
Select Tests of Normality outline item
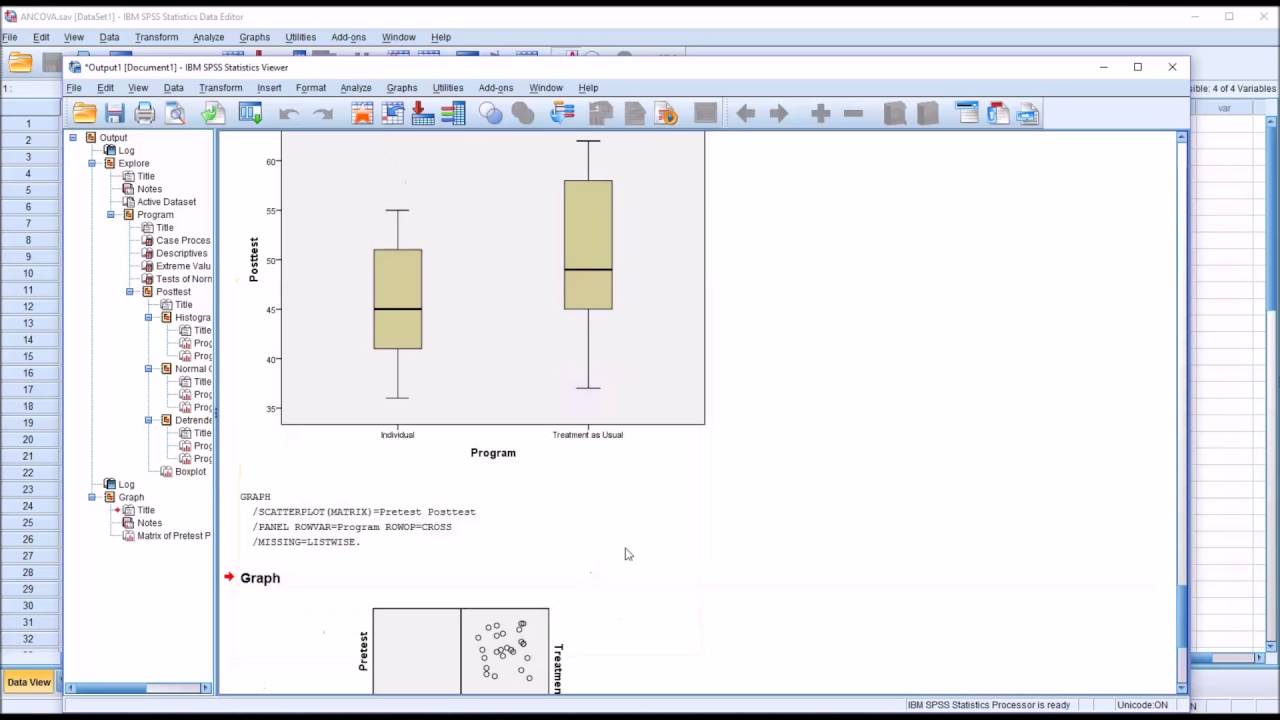183,279
